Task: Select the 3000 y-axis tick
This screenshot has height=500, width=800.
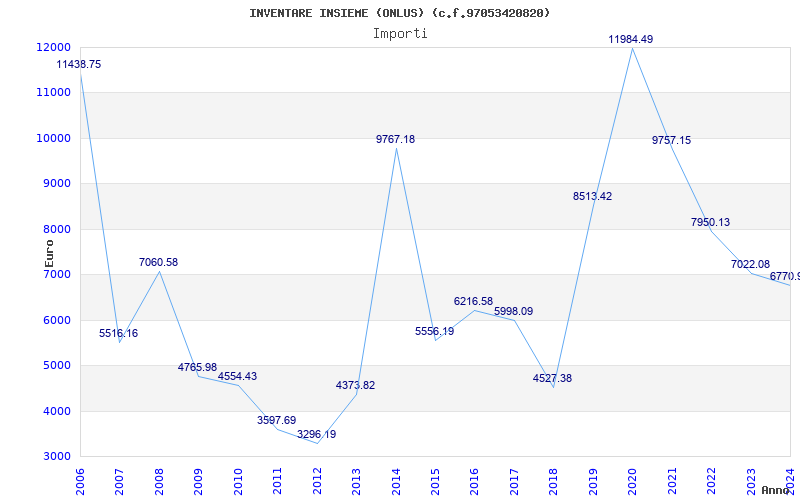Action: [57, 456]
